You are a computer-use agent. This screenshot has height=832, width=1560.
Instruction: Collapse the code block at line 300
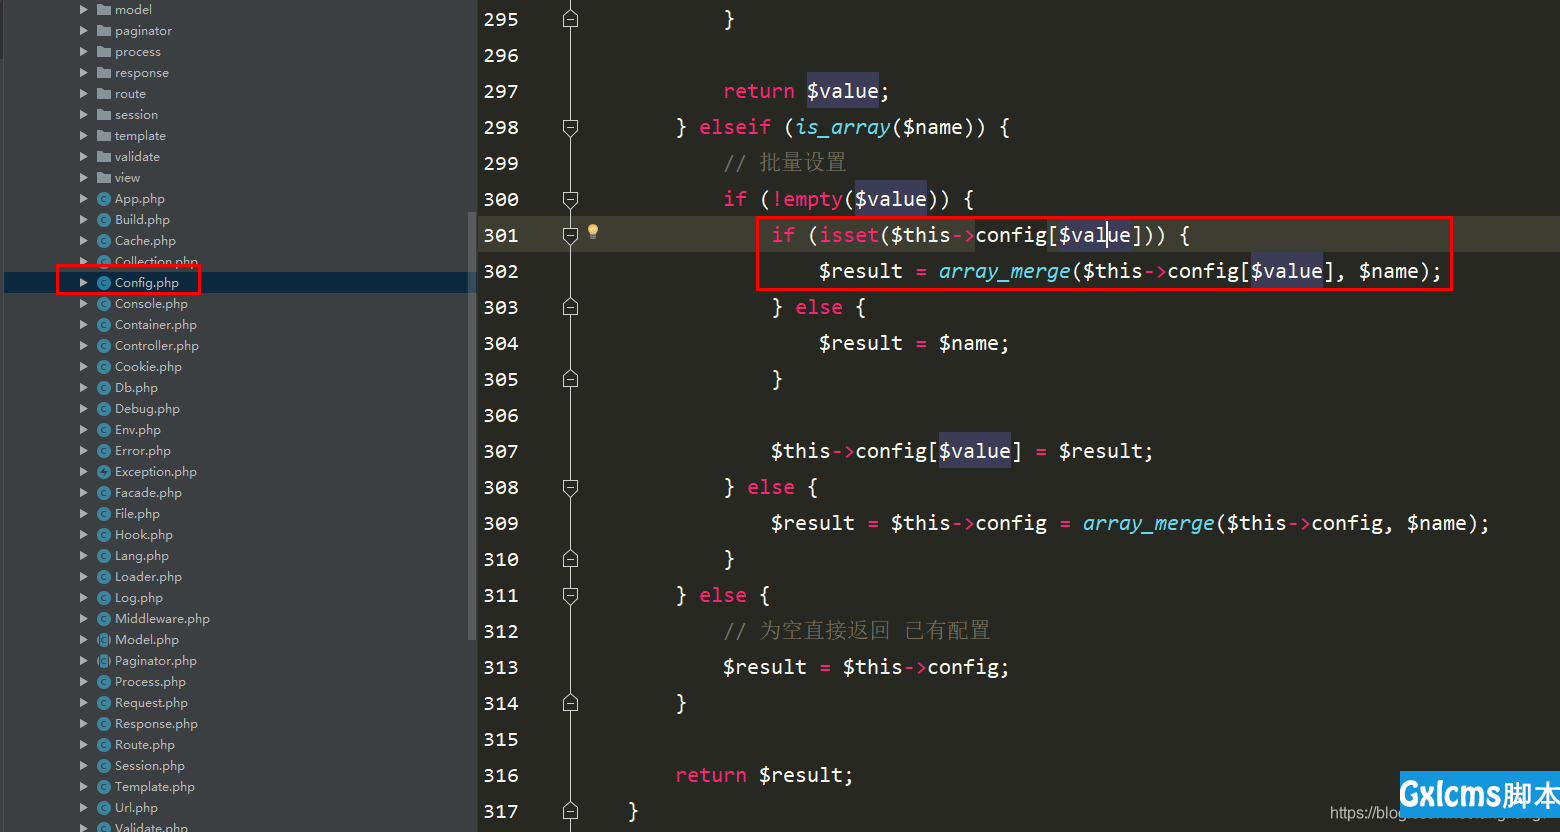coord(570,199)
